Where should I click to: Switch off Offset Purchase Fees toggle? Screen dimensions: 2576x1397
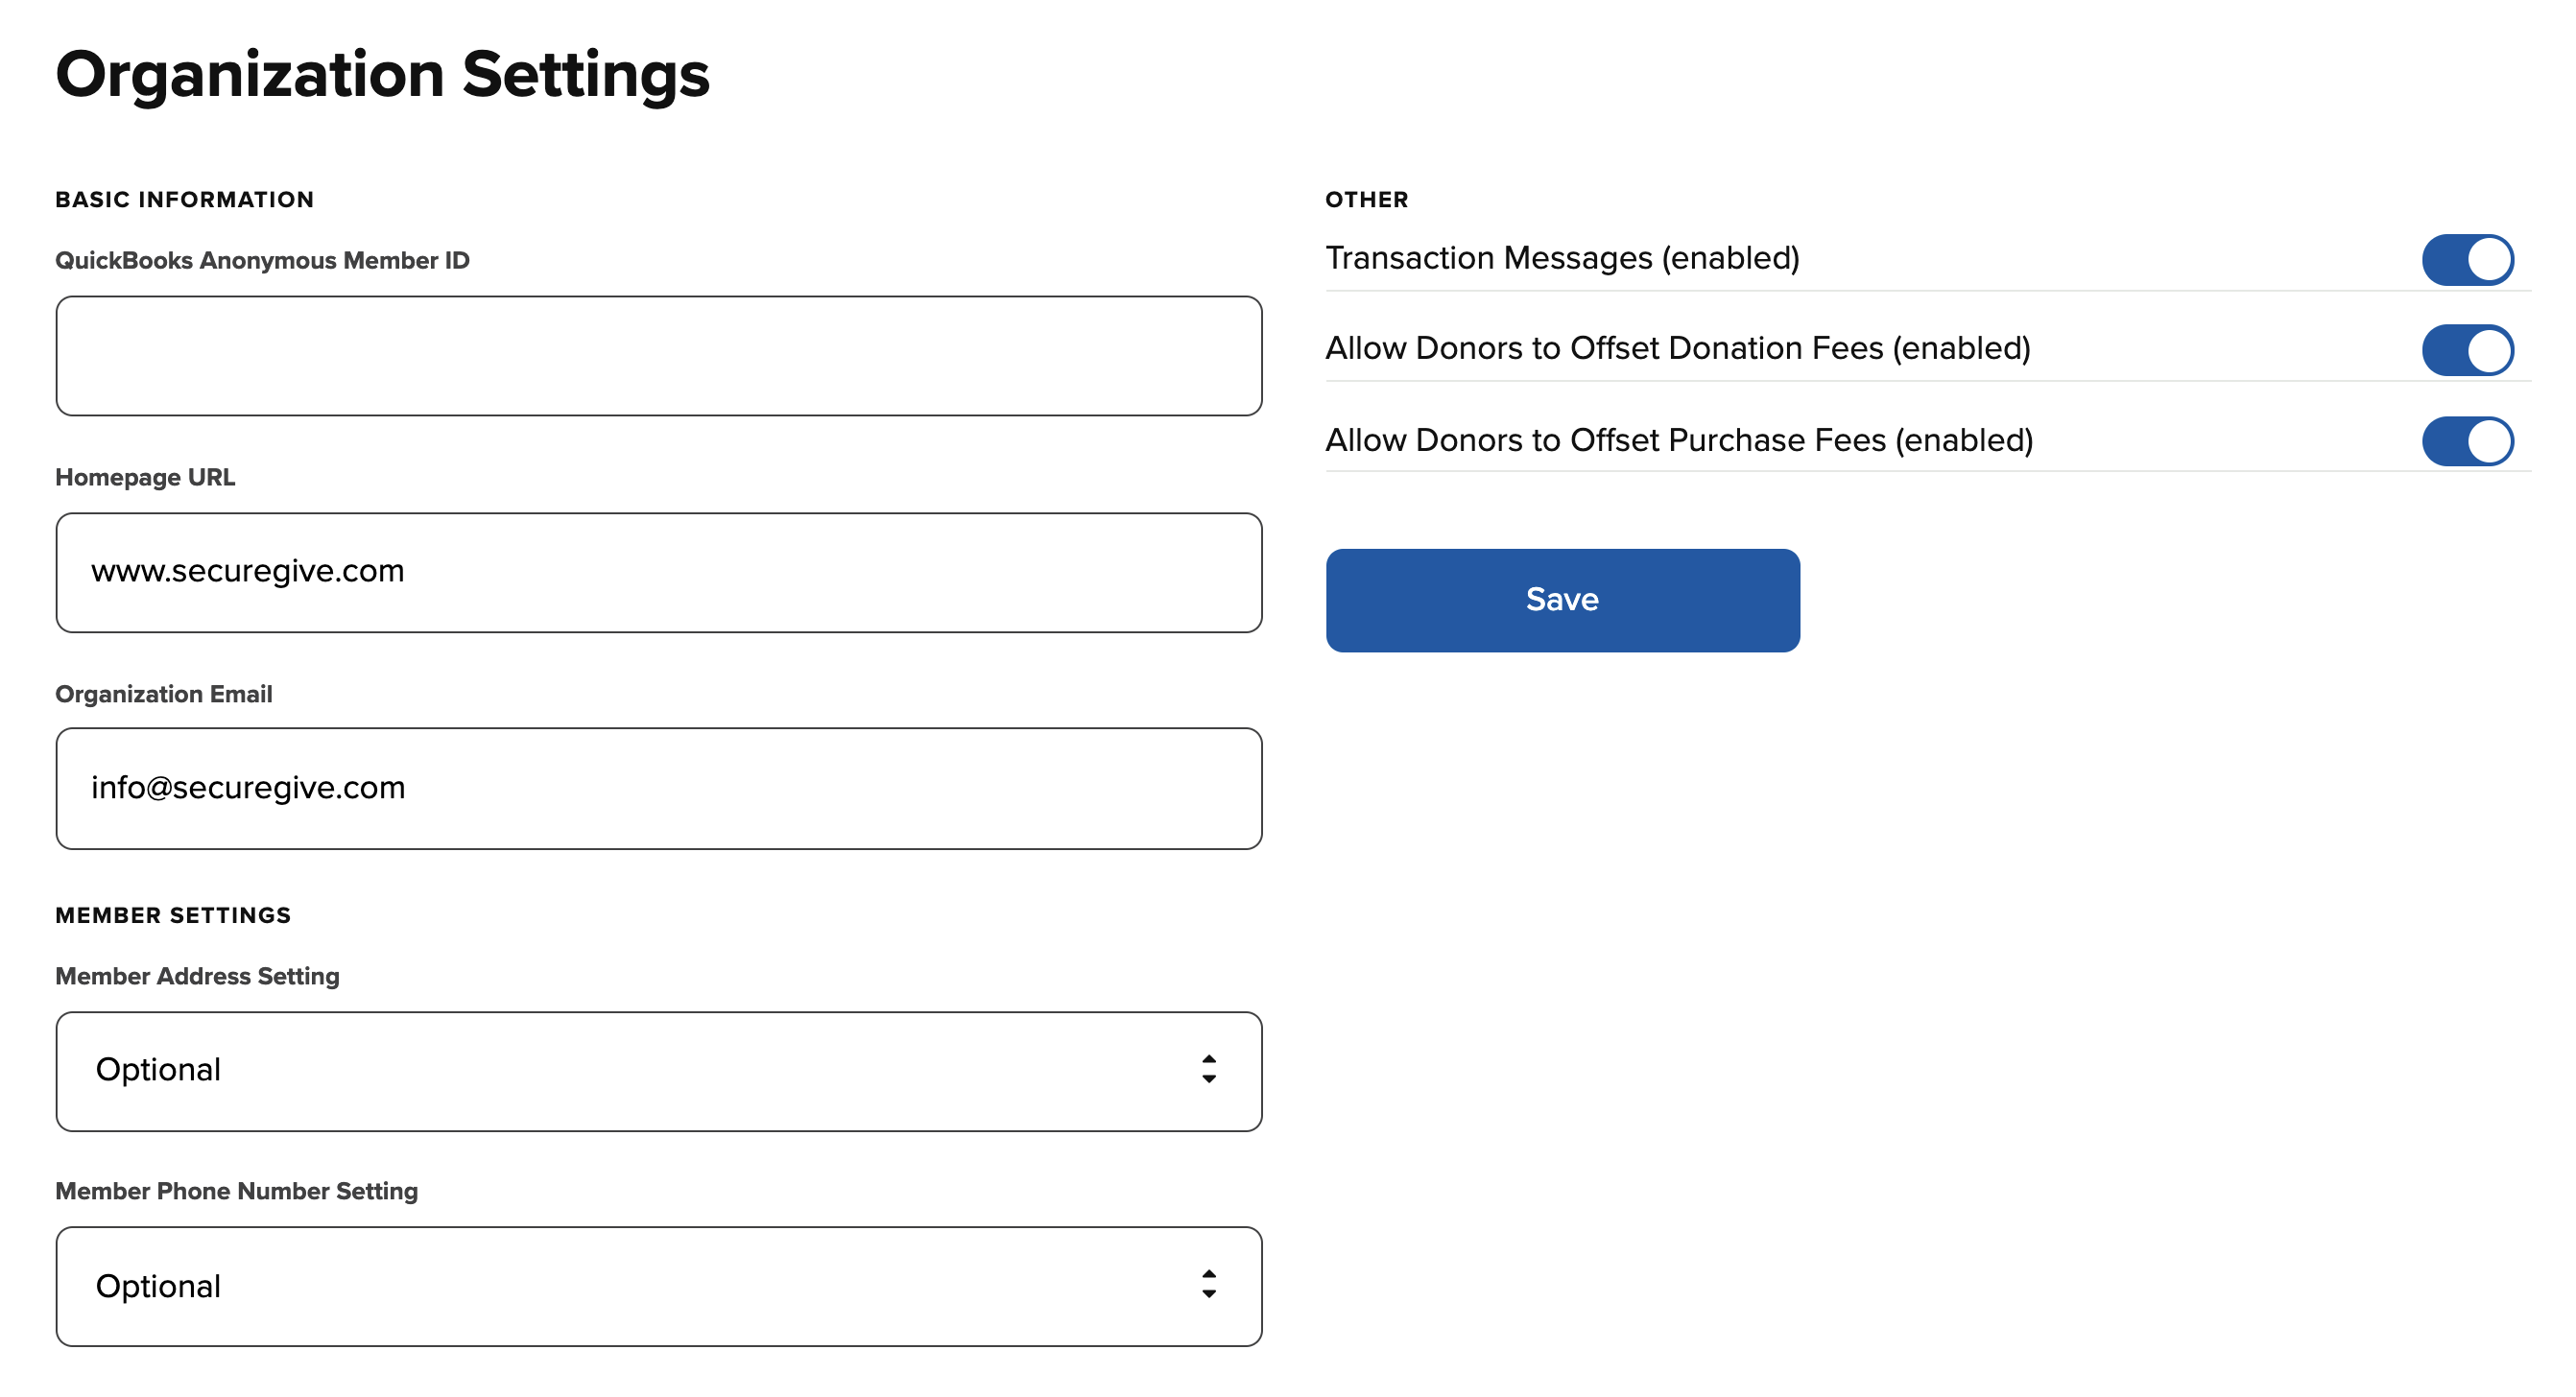(2466, 441)
